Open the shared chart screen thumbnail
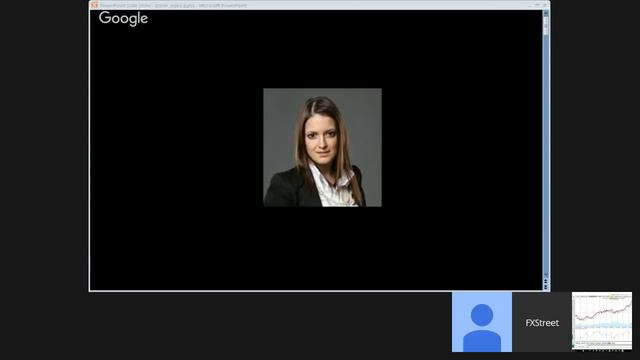 pos(602,322)
